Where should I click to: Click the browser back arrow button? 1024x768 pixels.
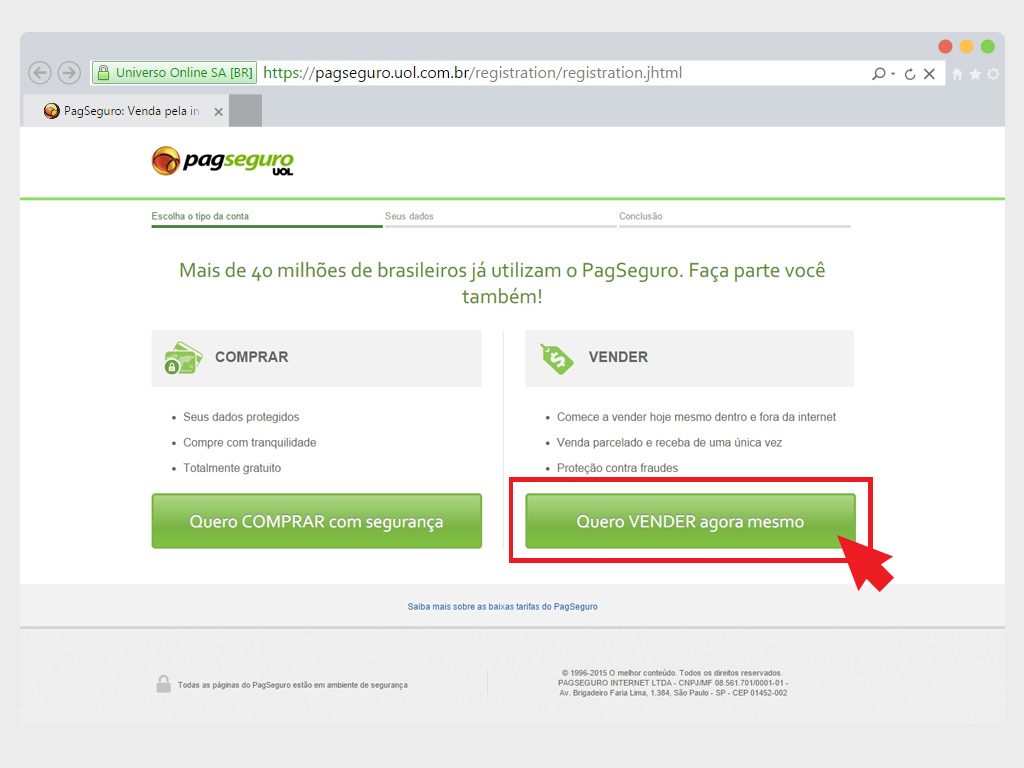pyautogui.click(x=40, y=73)
